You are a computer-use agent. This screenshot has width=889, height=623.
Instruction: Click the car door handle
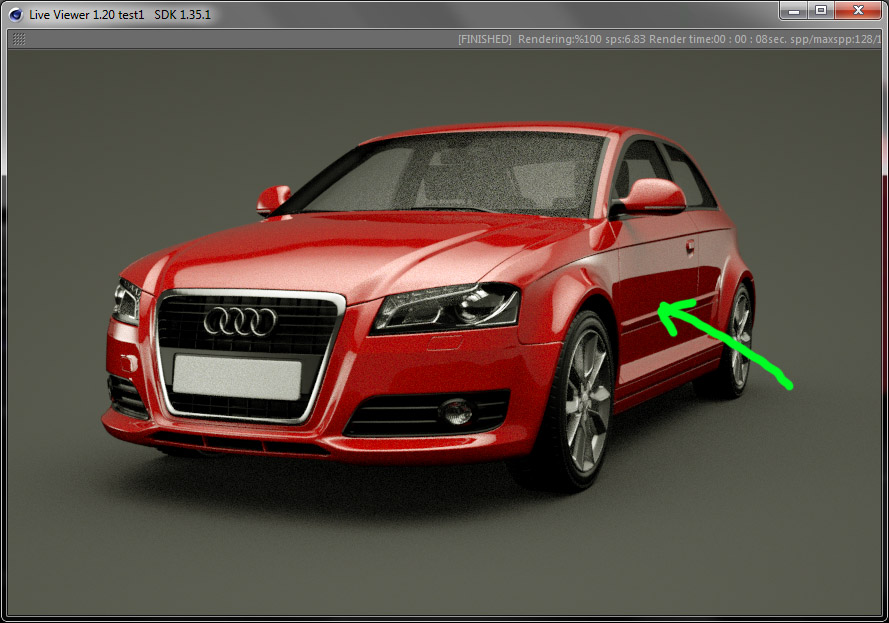[690, 245]
